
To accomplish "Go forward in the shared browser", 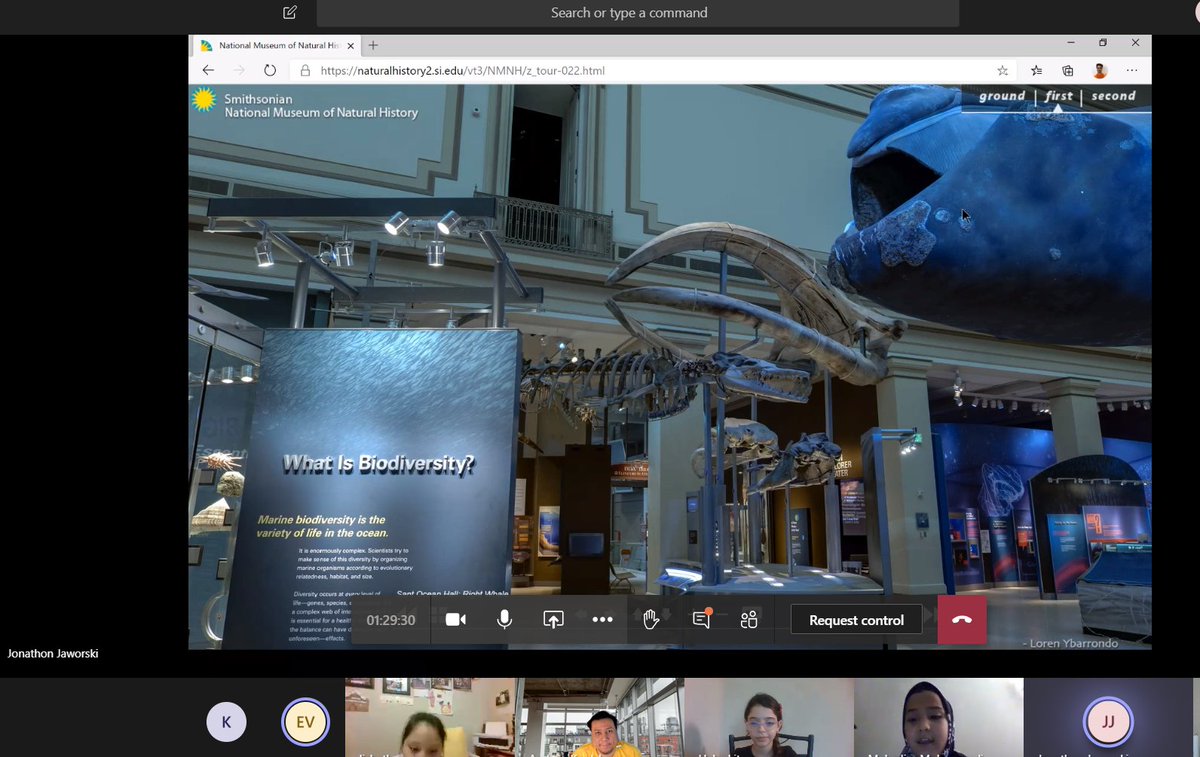I will click(x=239, y=71).
